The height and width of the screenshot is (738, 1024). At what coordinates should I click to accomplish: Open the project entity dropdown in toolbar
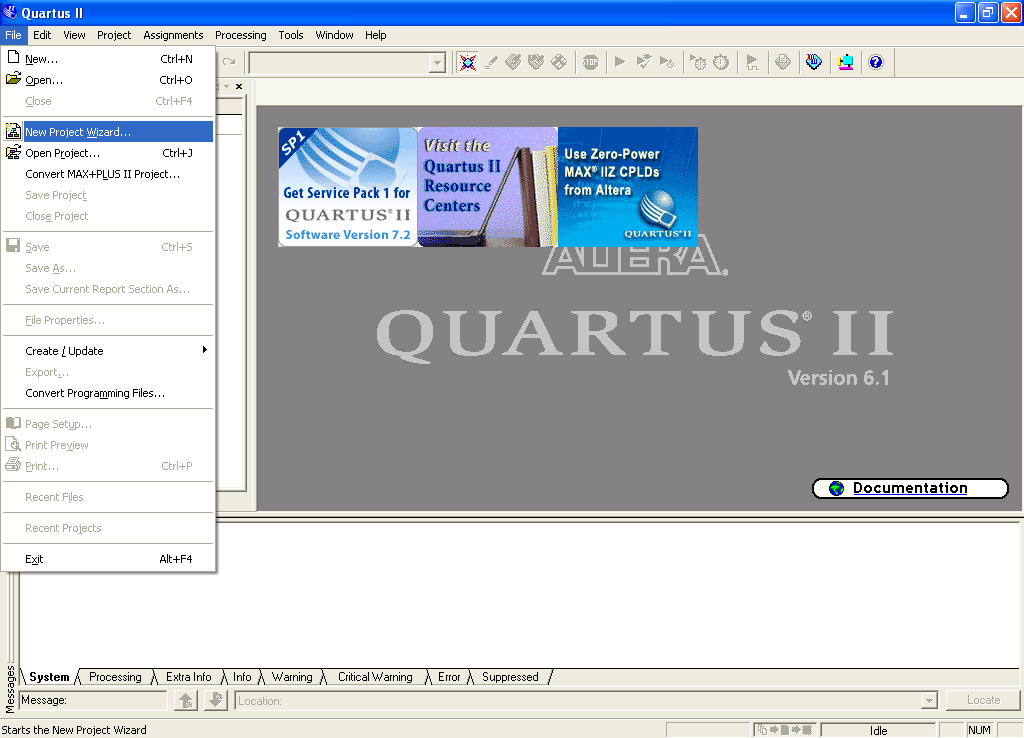(437, 63)
